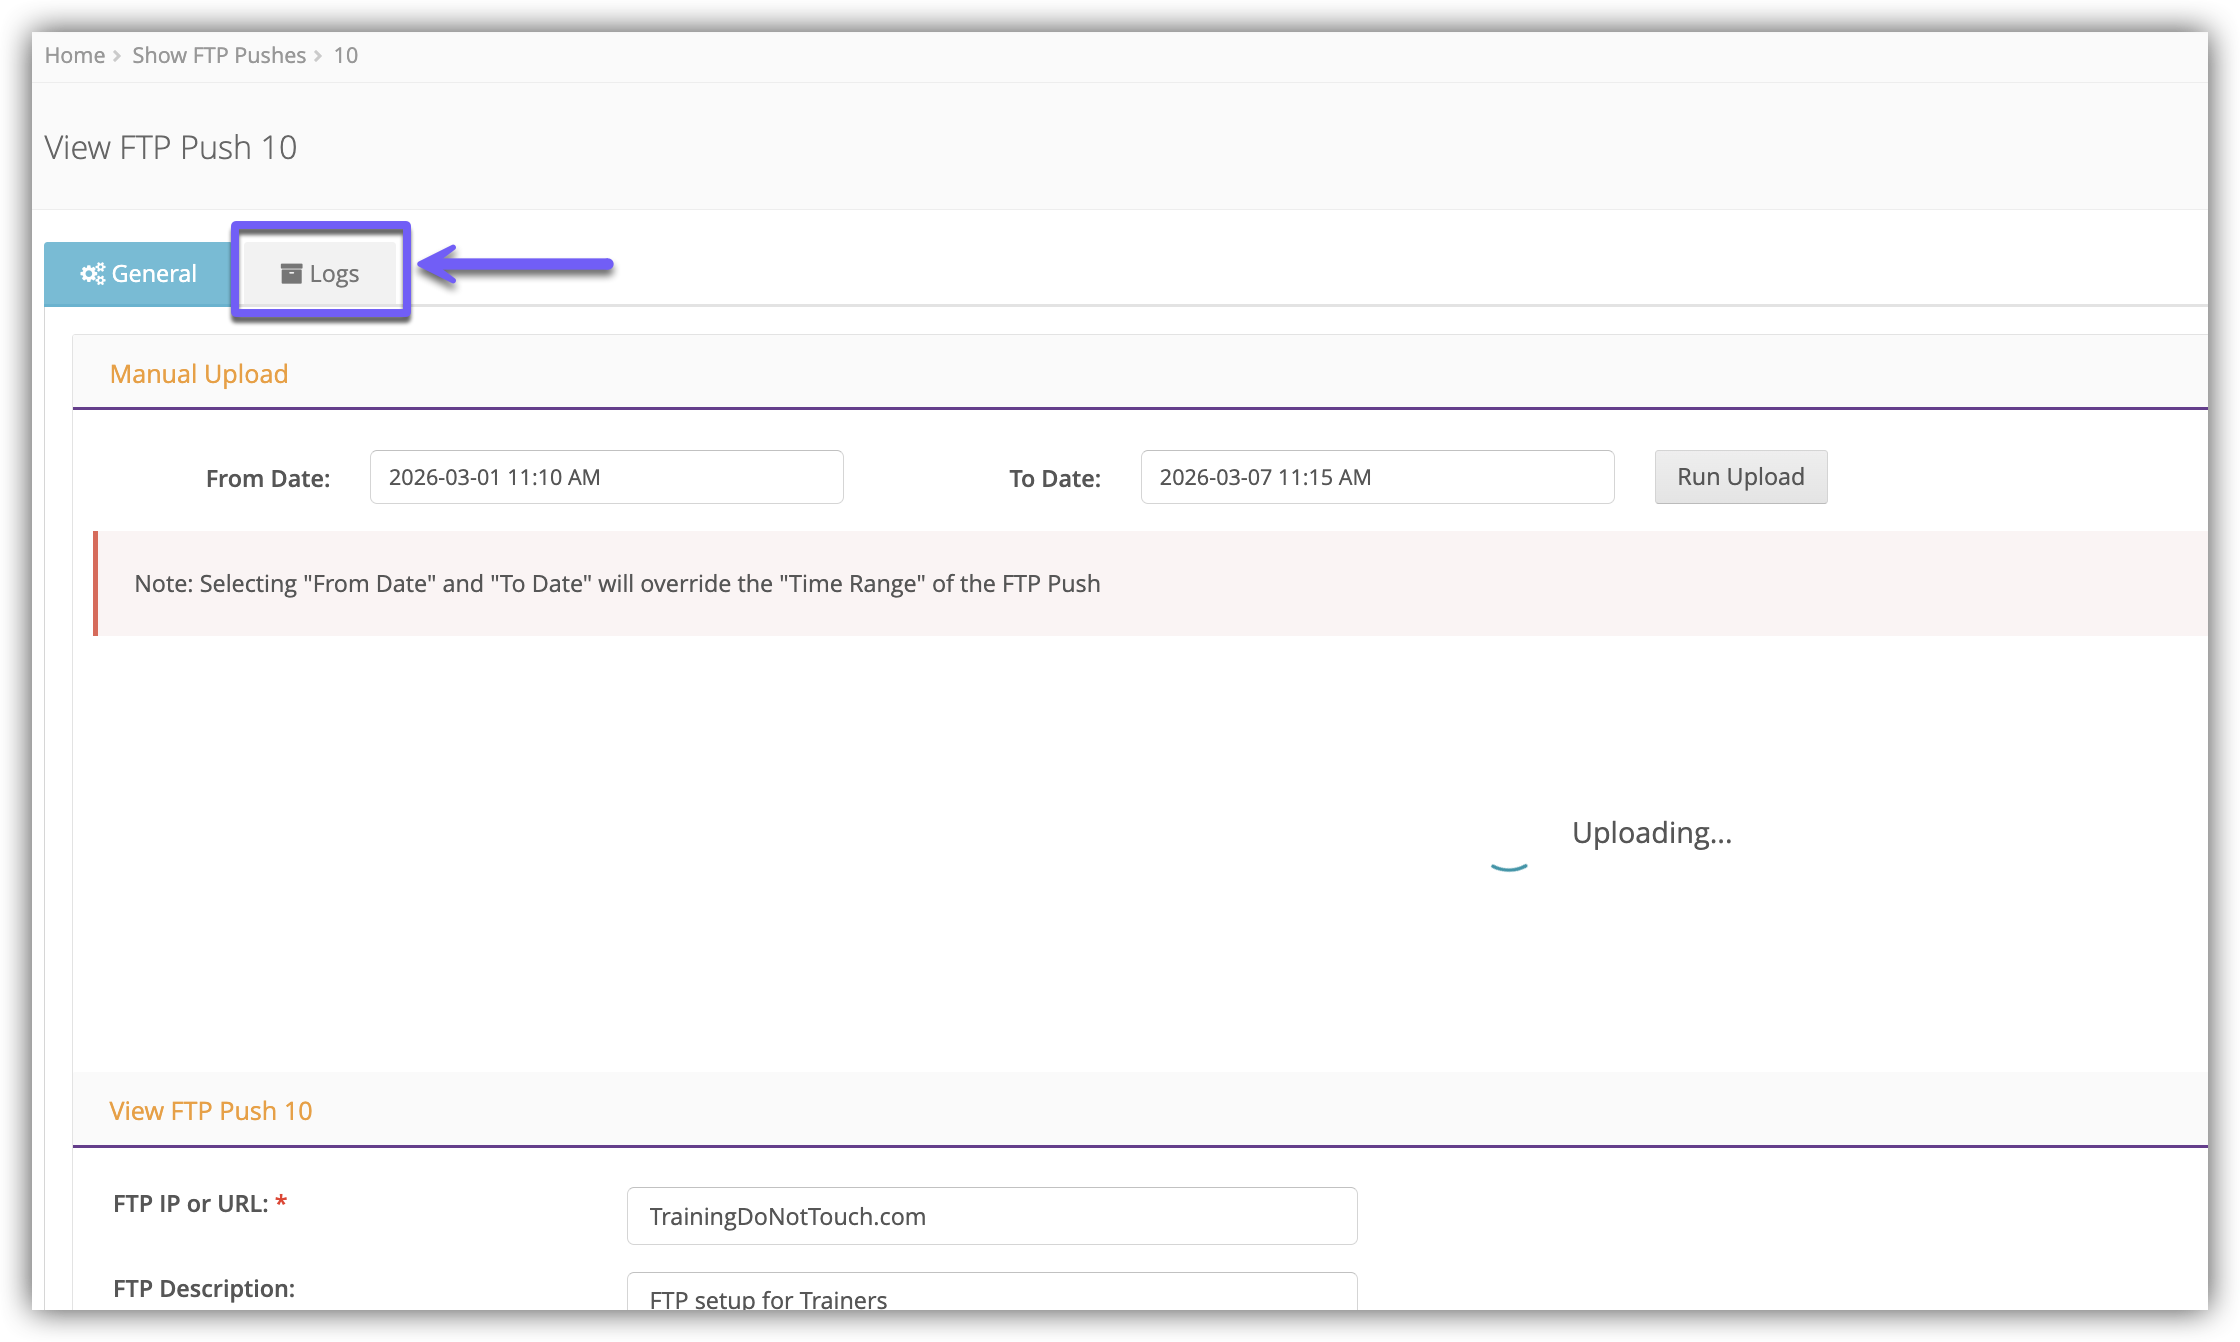Click the Uploading spinner arc

tap(1509, 867)
